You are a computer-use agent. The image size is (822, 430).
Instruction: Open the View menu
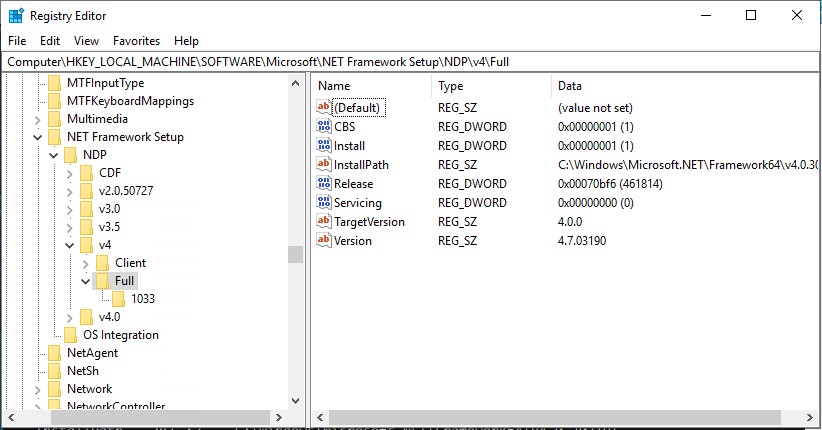click(x=87, y=41)
